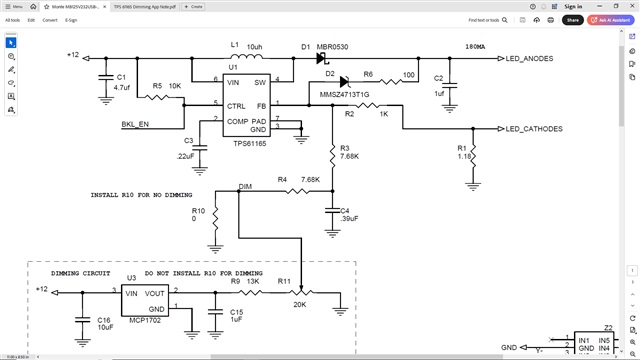Pick the freehand draw loop tool
640x360 pixels.
[x=11, y=83]
